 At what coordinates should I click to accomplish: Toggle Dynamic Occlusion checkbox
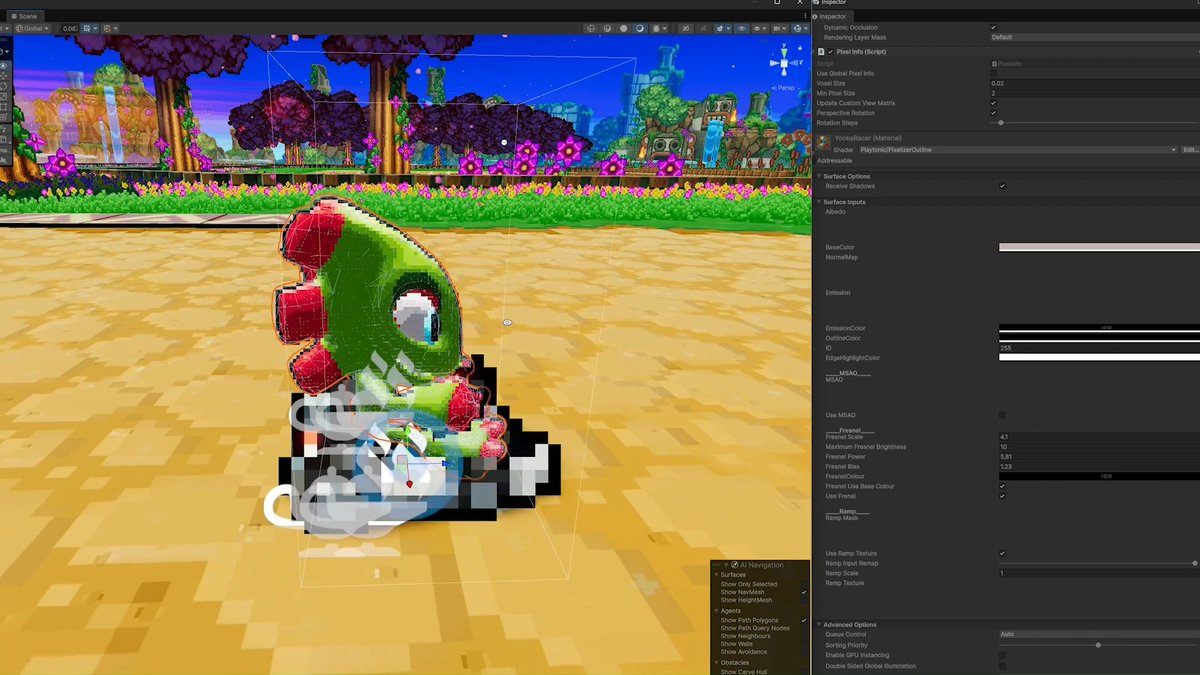pyautogui.click(x=993, y=27)
